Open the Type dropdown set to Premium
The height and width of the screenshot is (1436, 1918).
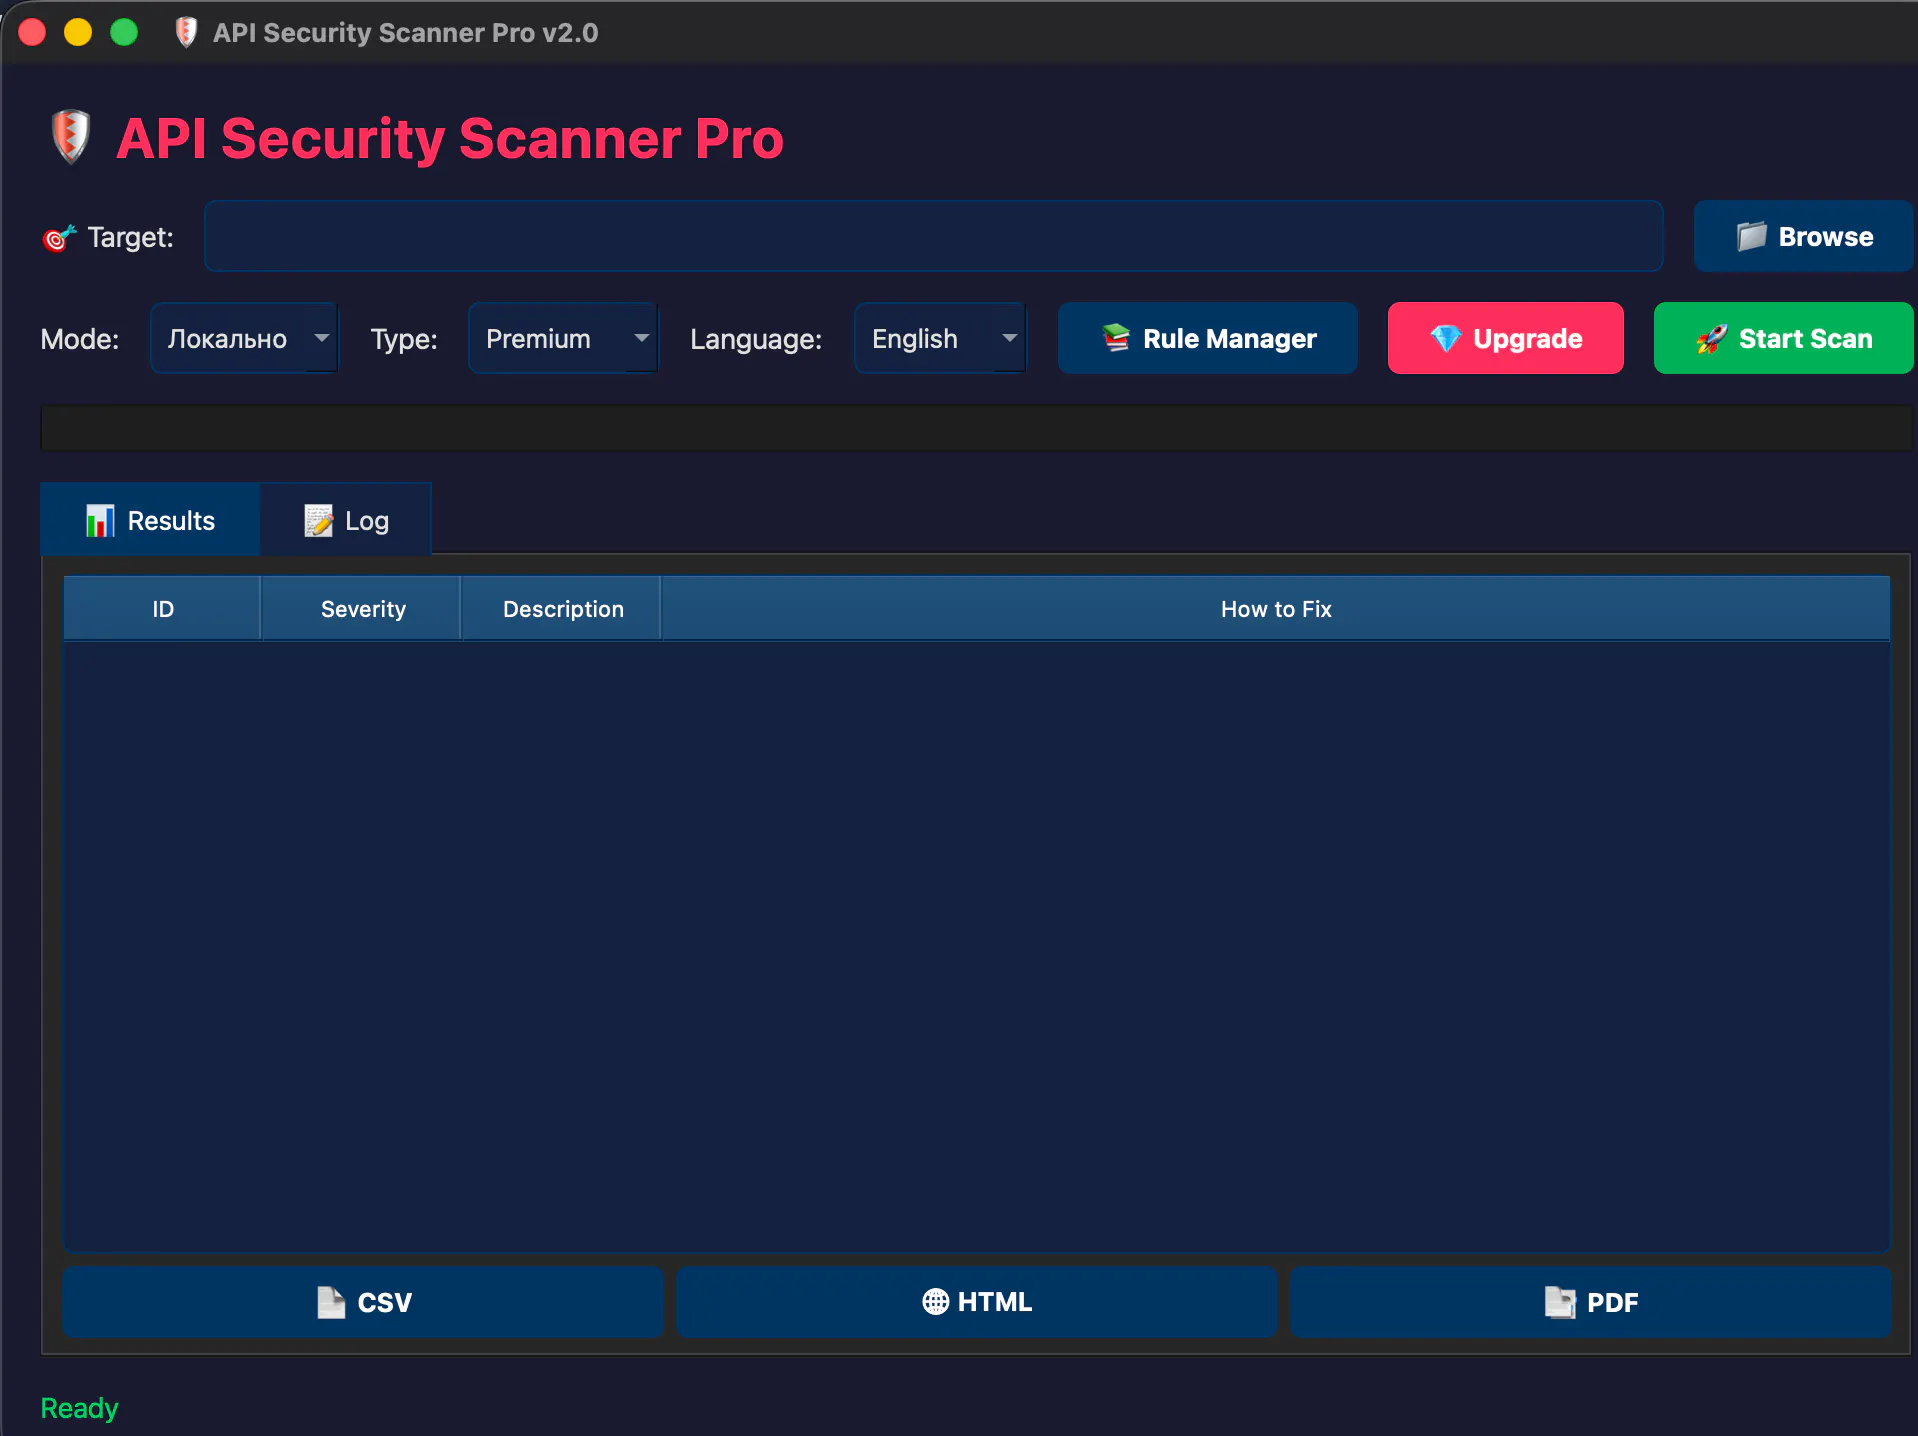coord(563,338)
